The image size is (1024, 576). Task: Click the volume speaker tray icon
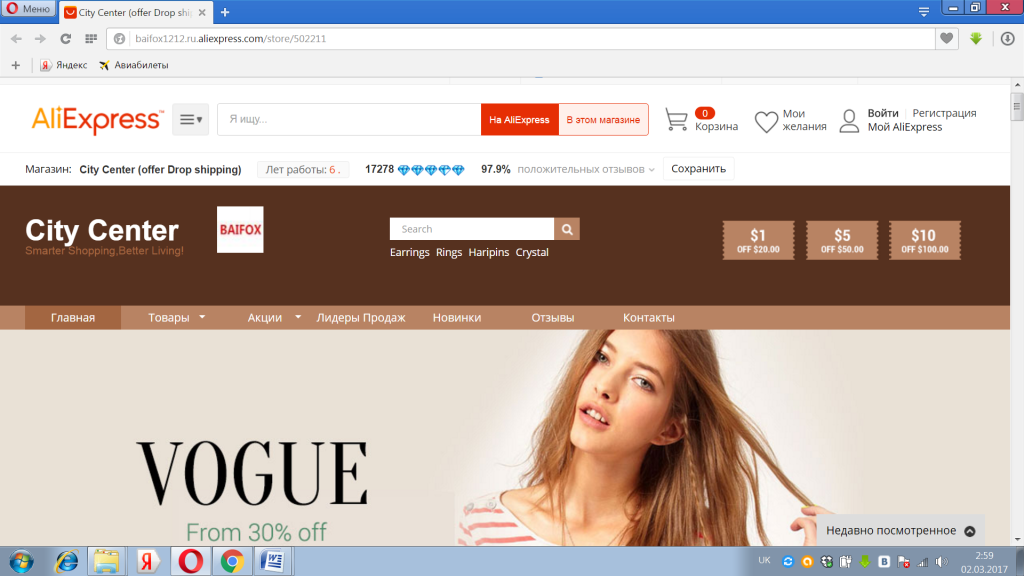941,562
